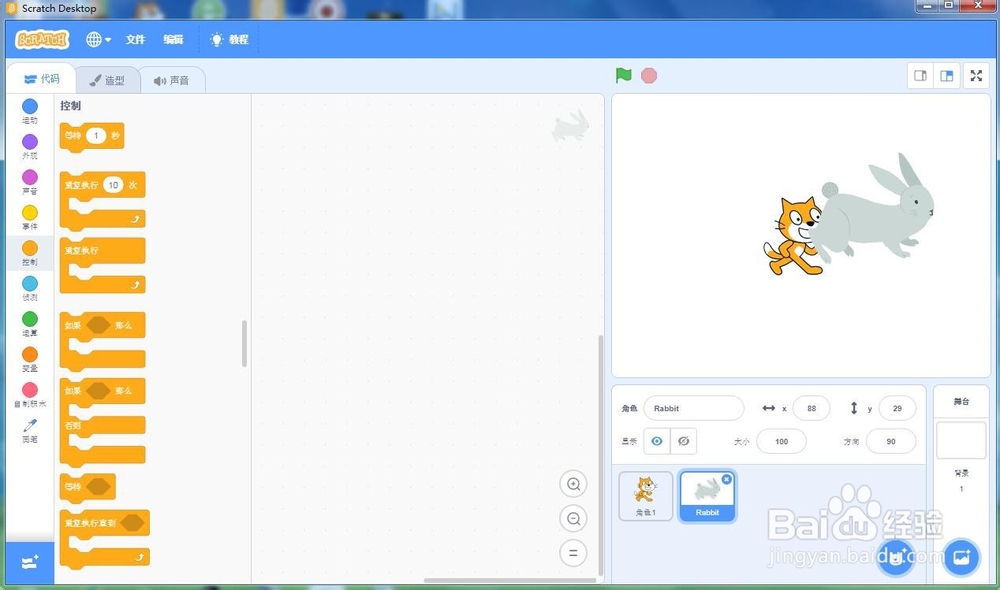Switch to the 代码 (Code) tab
1000x590 pixels.
(x=41, y=79)
